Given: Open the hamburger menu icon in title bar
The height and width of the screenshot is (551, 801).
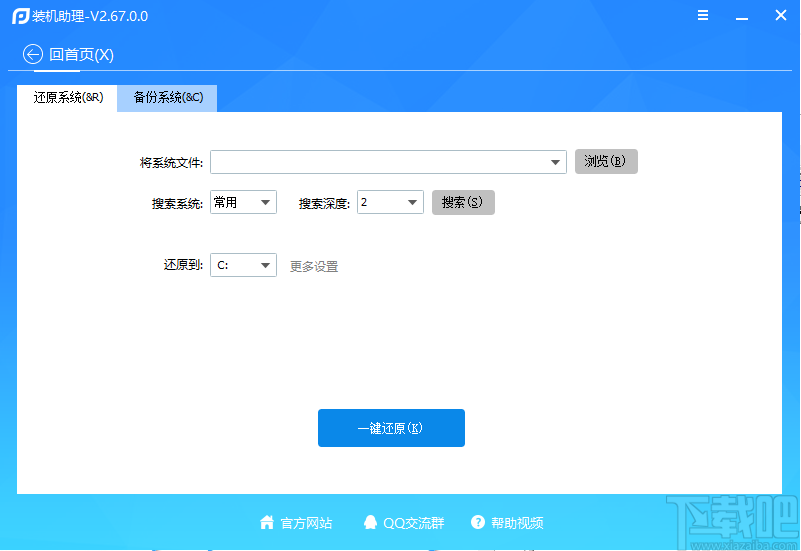Looking at the screenshot, I should [x=703, y=15].
